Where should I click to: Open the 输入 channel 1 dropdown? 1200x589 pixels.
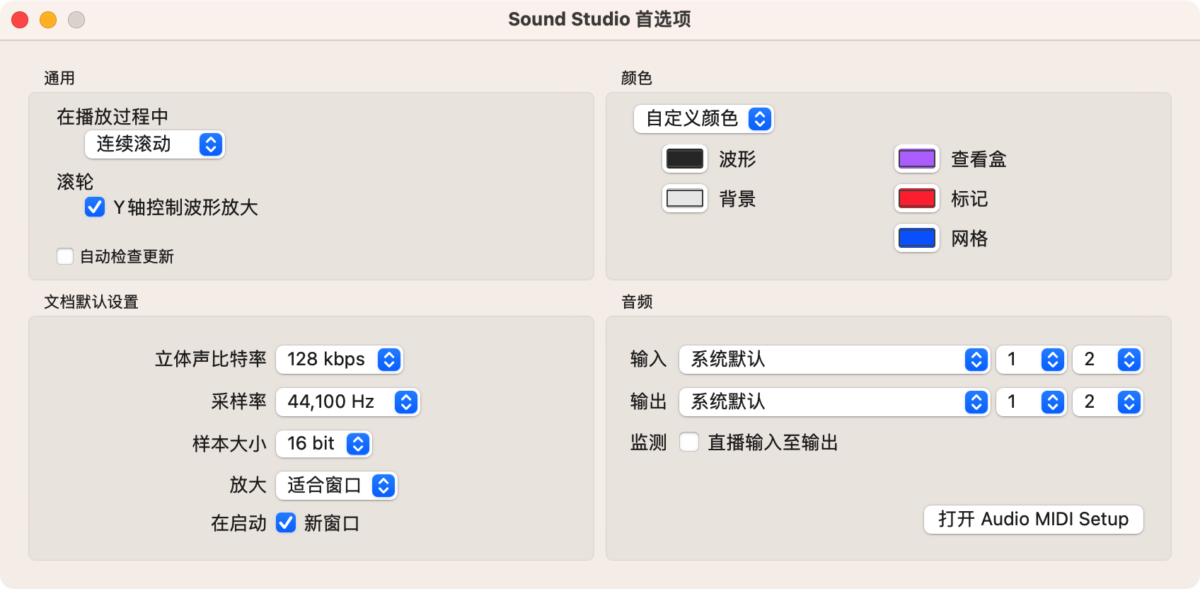[x=1030, y=360]
